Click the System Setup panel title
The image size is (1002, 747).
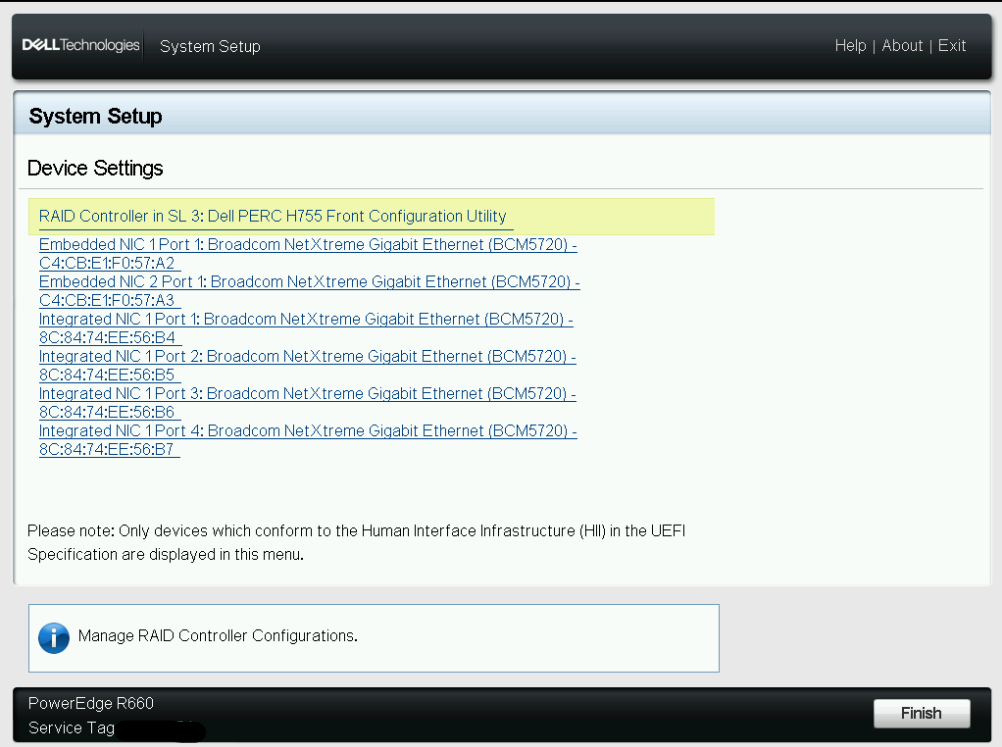[x=95, y=116]
